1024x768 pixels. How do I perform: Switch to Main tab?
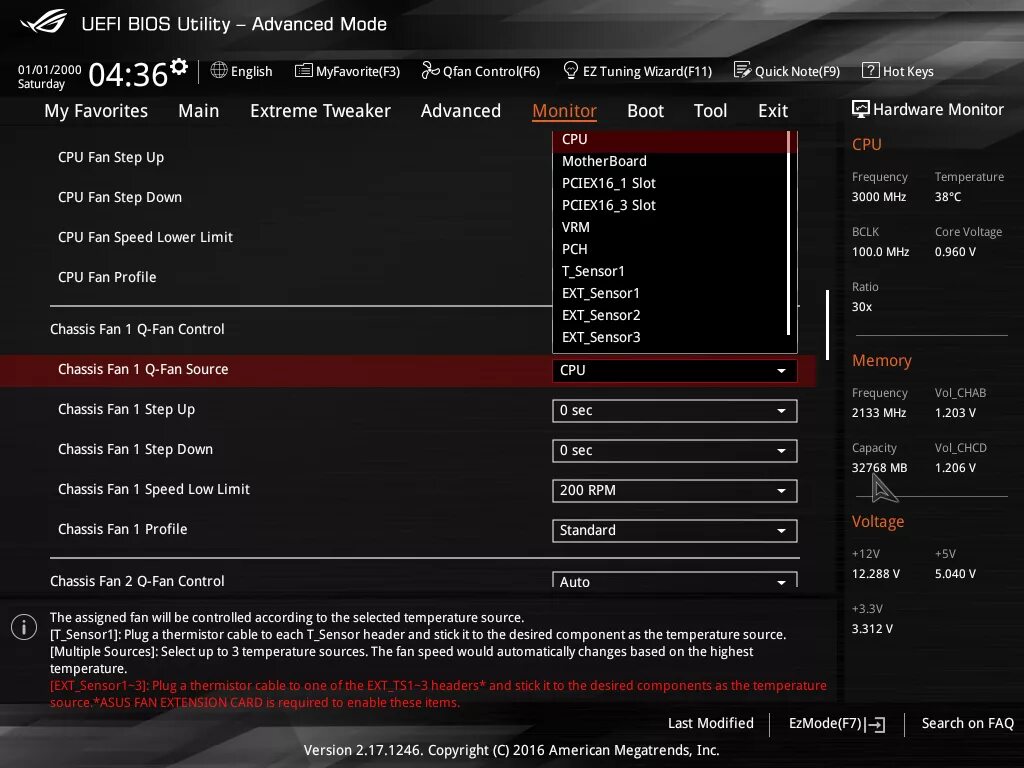click(x=199, y=110)
